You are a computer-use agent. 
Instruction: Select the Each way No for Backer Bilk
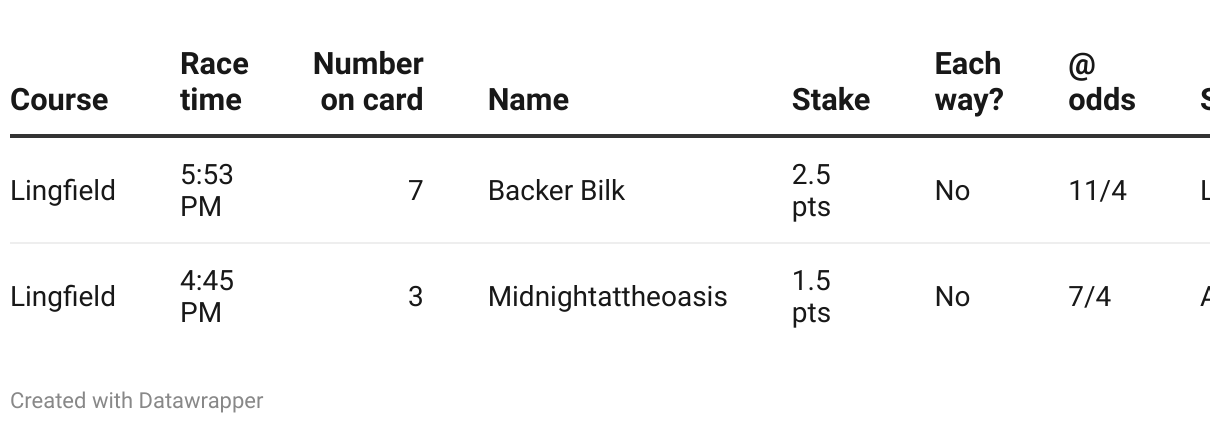click(952, 191)
